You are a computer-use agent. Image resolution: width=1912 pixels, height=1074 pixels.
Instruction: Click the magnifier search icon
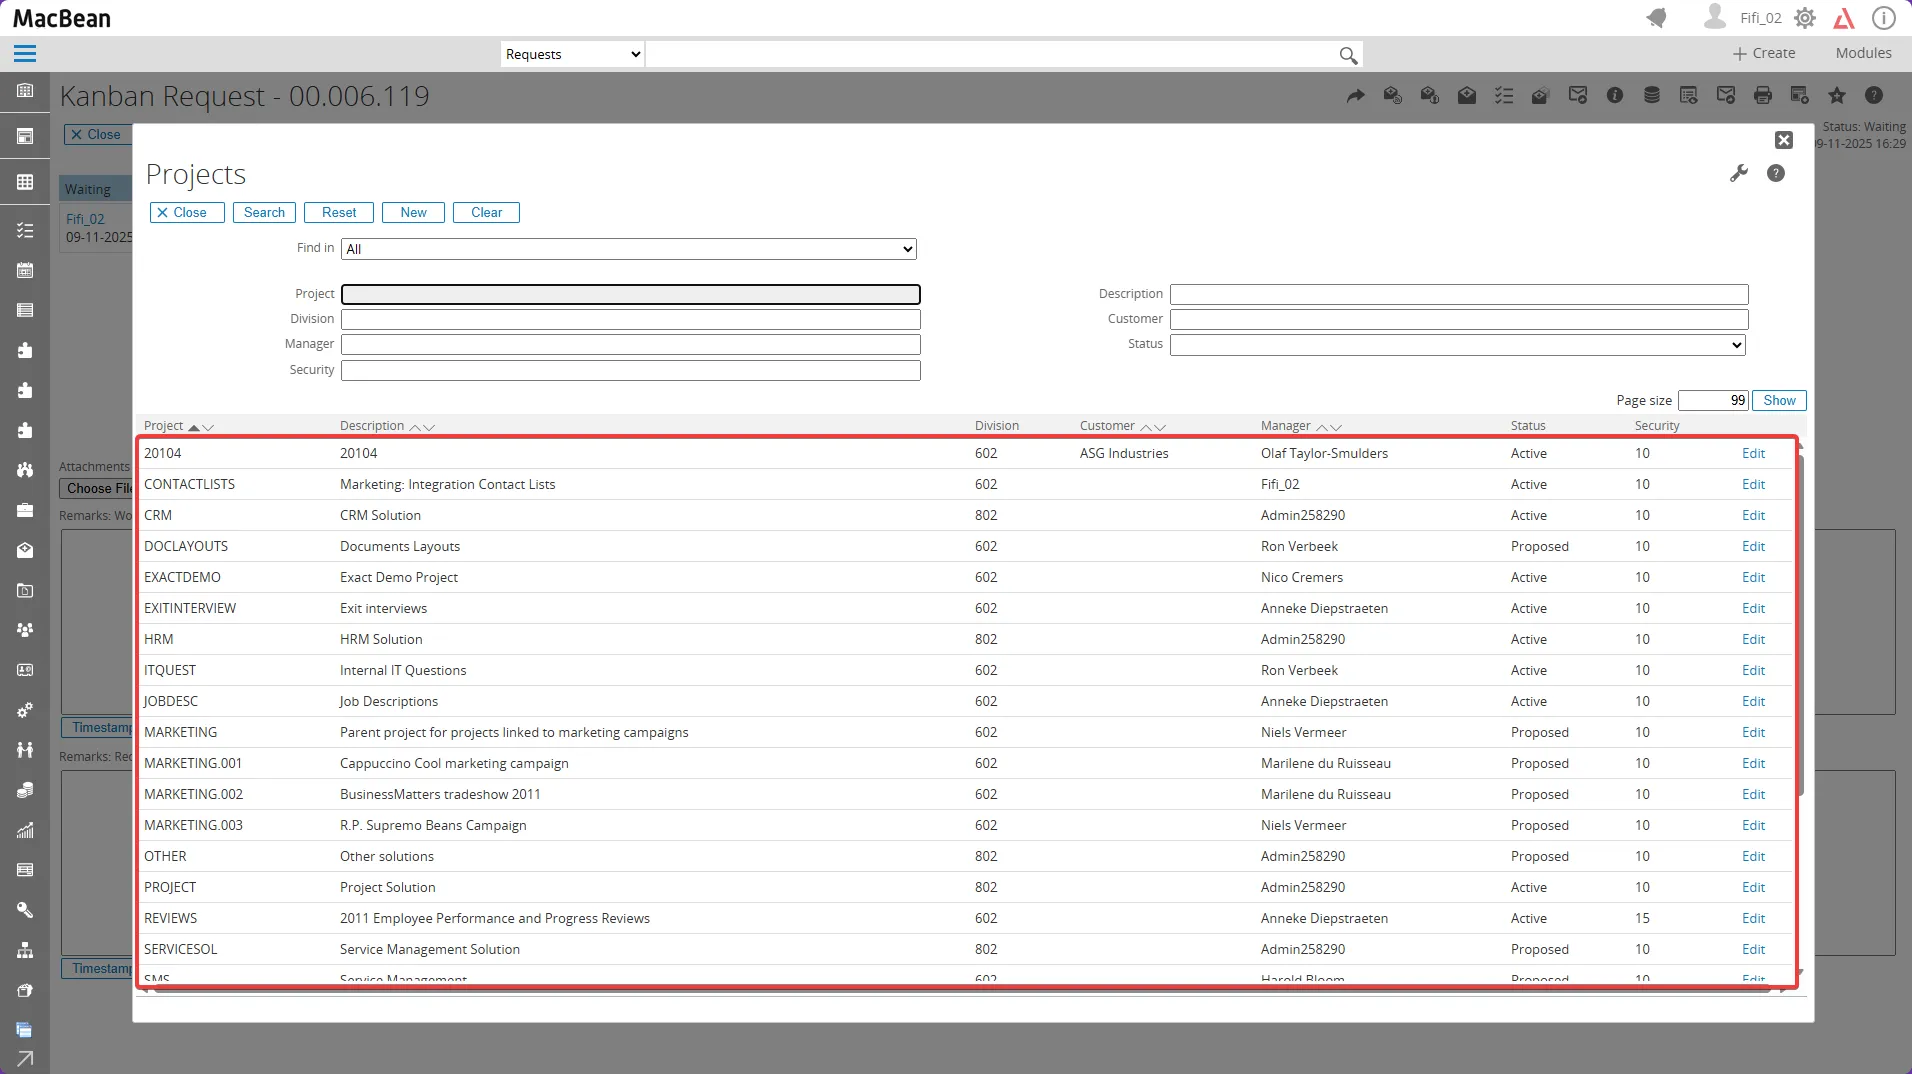tap(1348, 55)
